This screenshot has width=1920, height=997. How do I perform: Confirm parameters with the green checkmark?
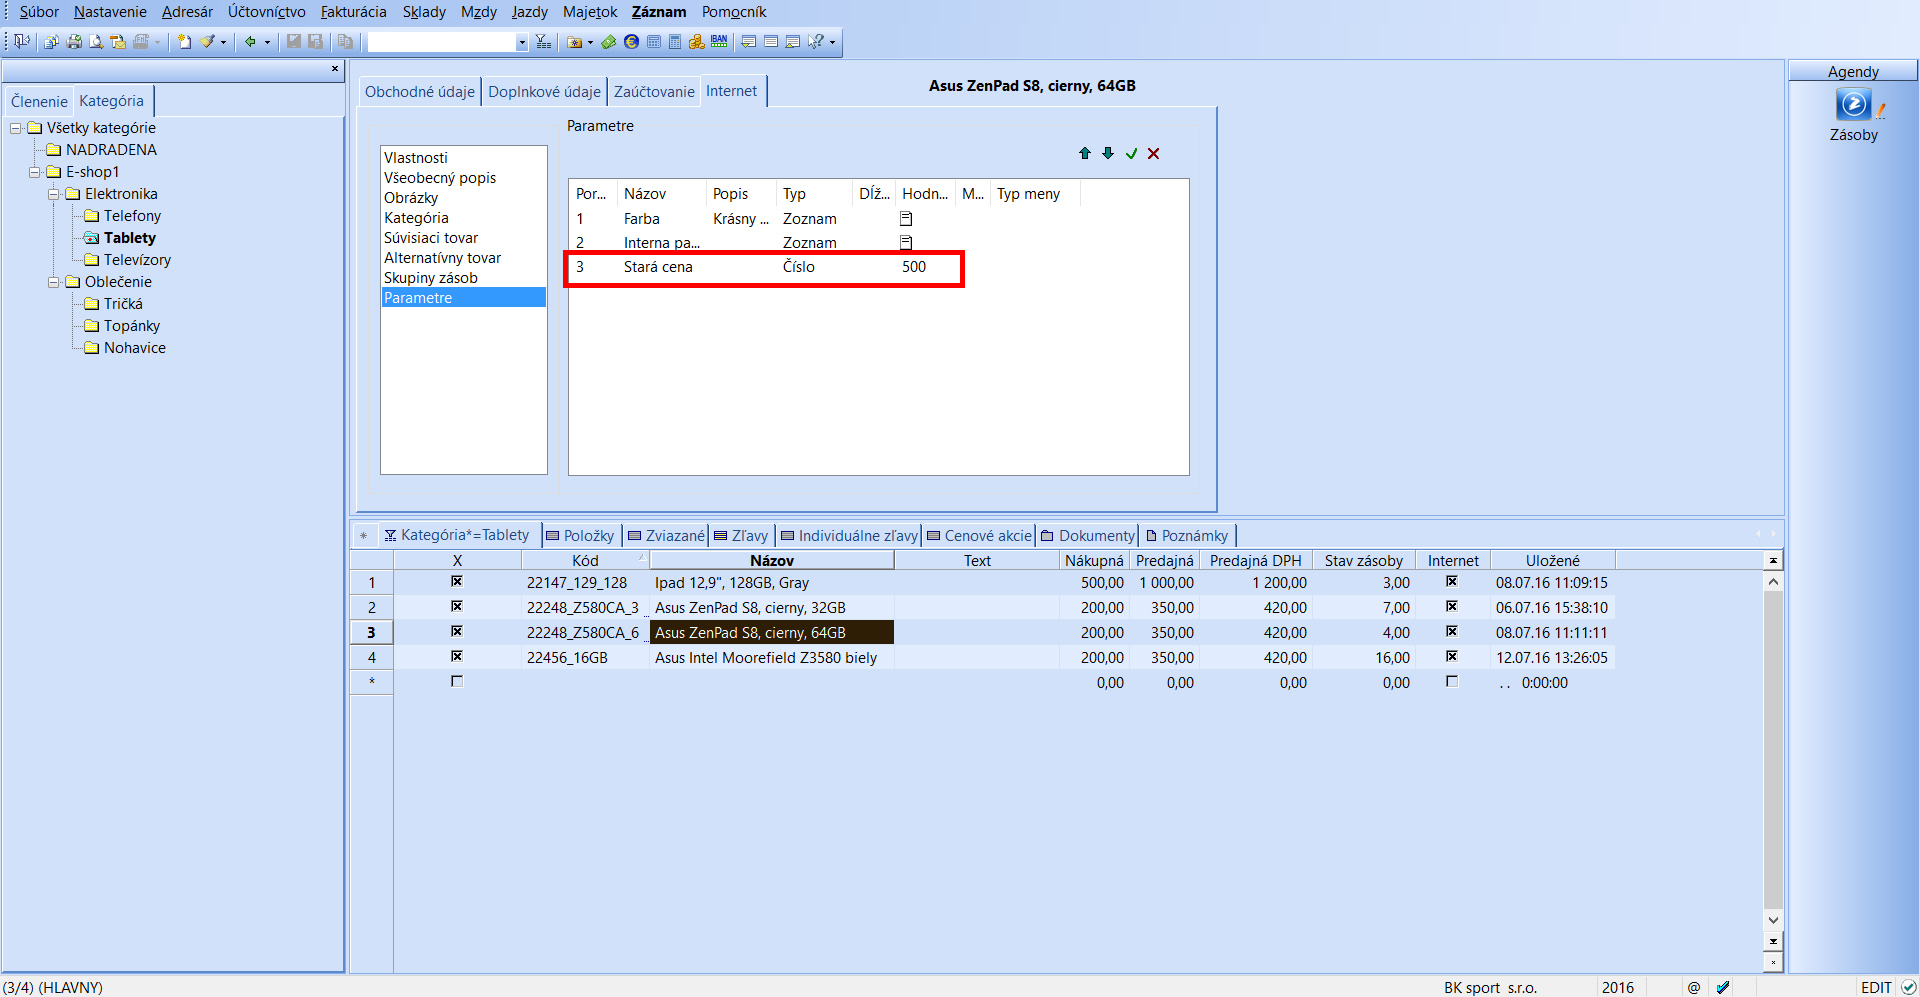[x=1131, y=153]
